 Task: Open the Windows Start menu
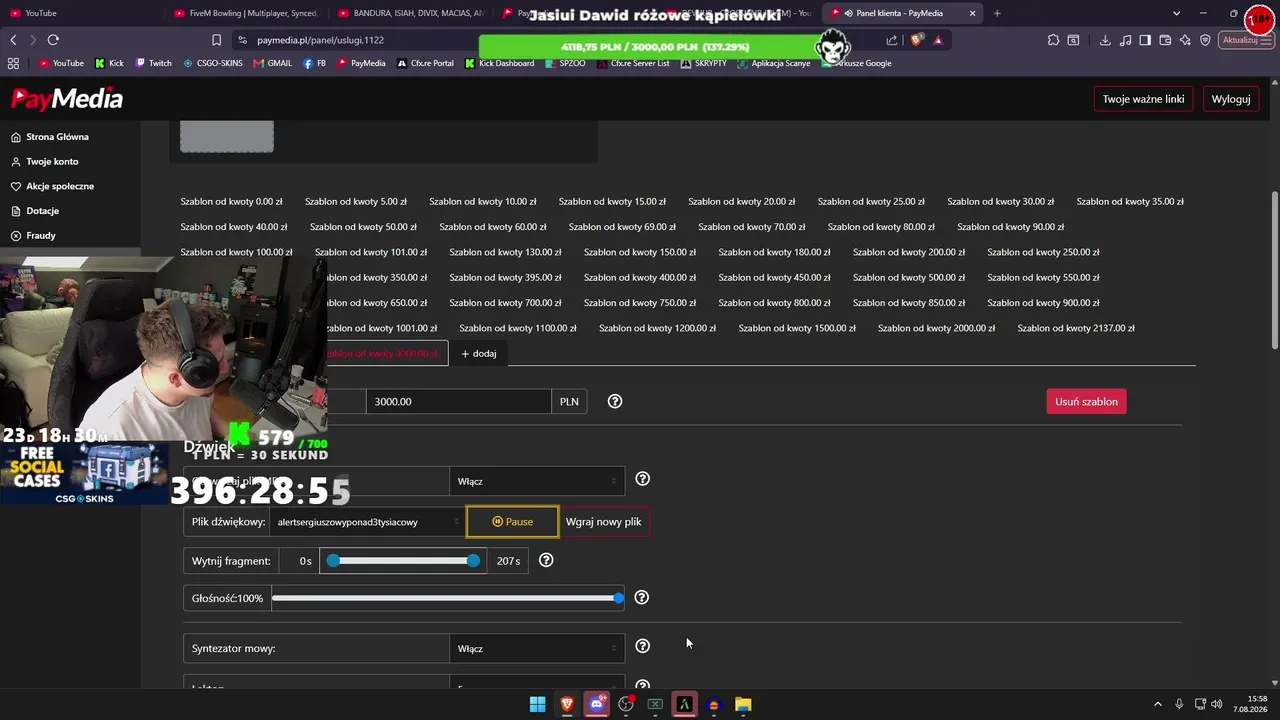coord(538,704)
